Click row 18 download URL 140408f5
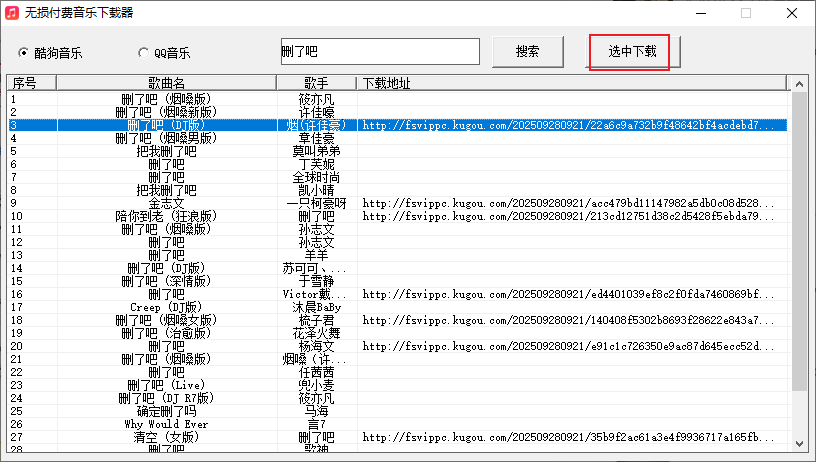816x462 pixels. coord(568,320)
